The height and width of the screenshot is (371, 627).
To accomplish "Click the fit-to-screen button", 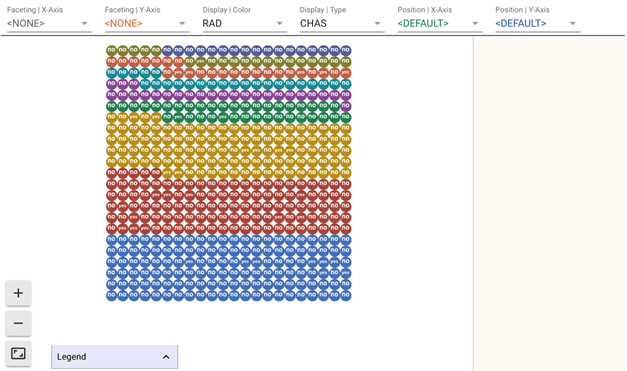I will tap(18, 353).
